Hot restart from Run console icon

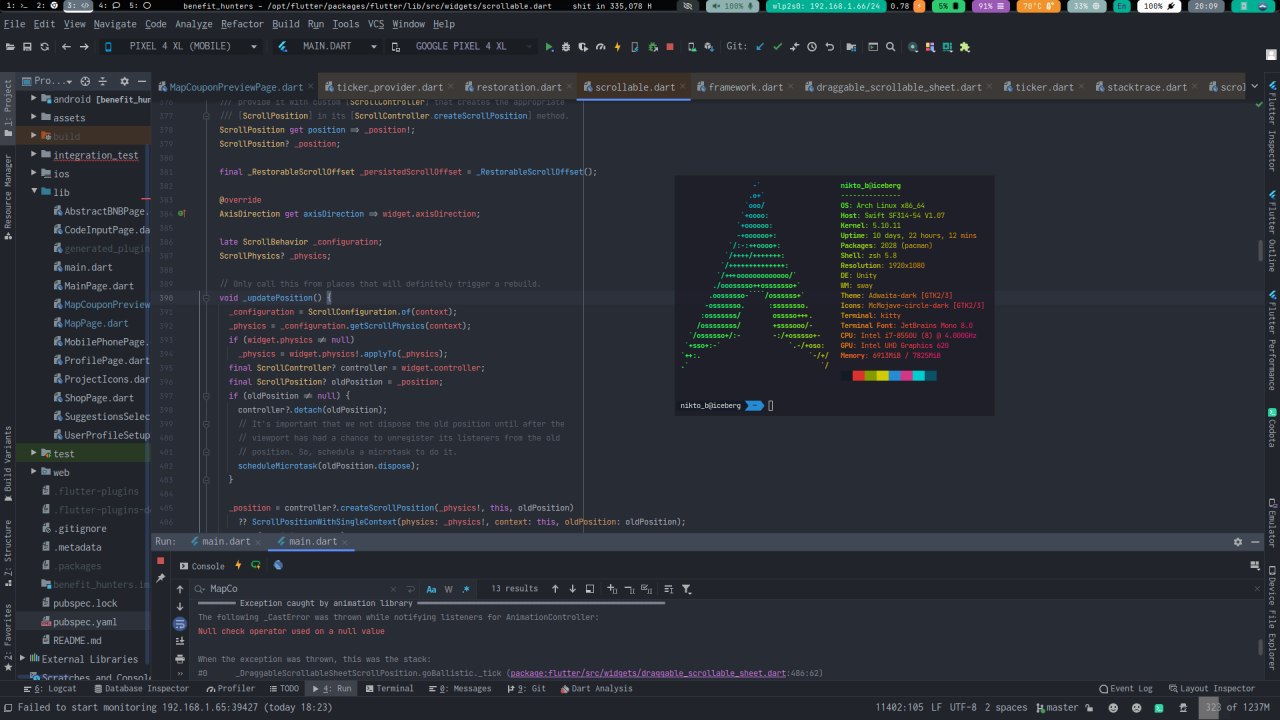coord(257,565)
